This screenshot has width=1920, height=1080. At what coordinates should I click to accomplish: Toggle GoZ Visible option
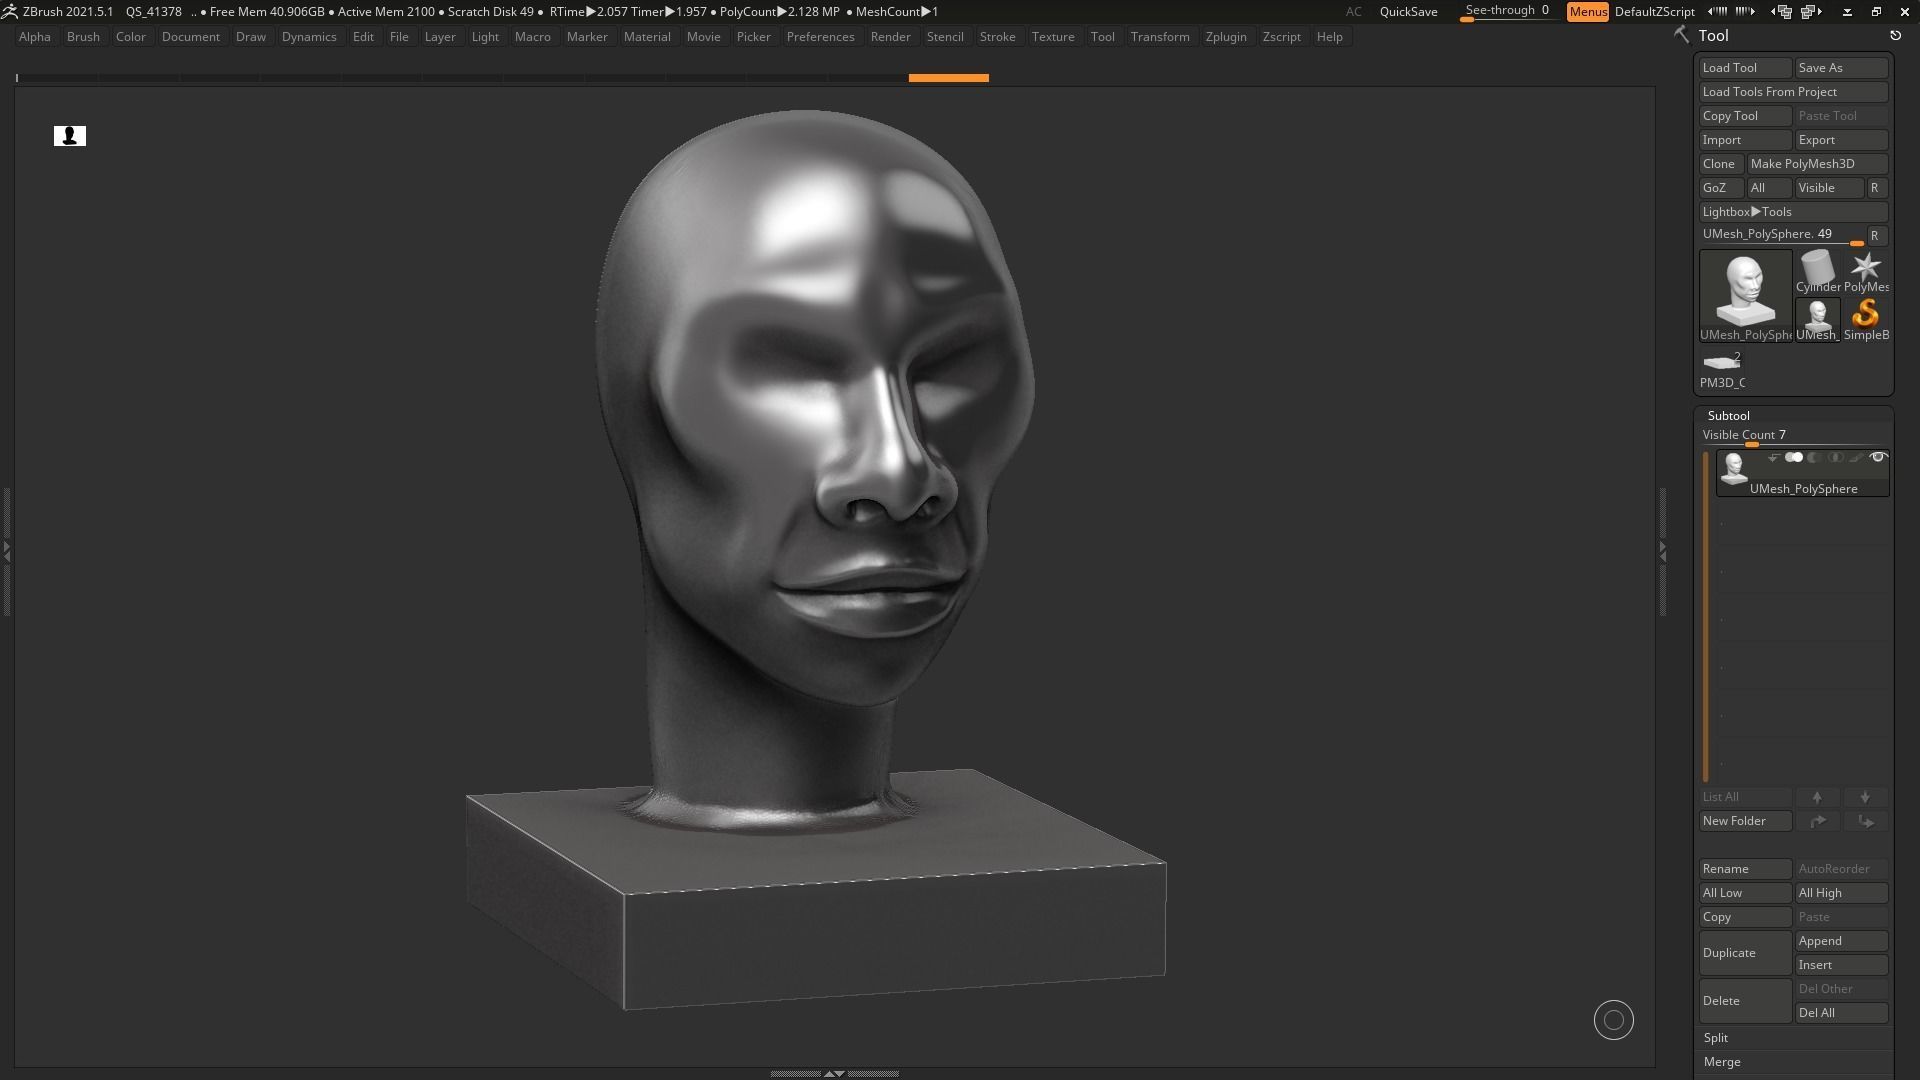pos(1829,188)
